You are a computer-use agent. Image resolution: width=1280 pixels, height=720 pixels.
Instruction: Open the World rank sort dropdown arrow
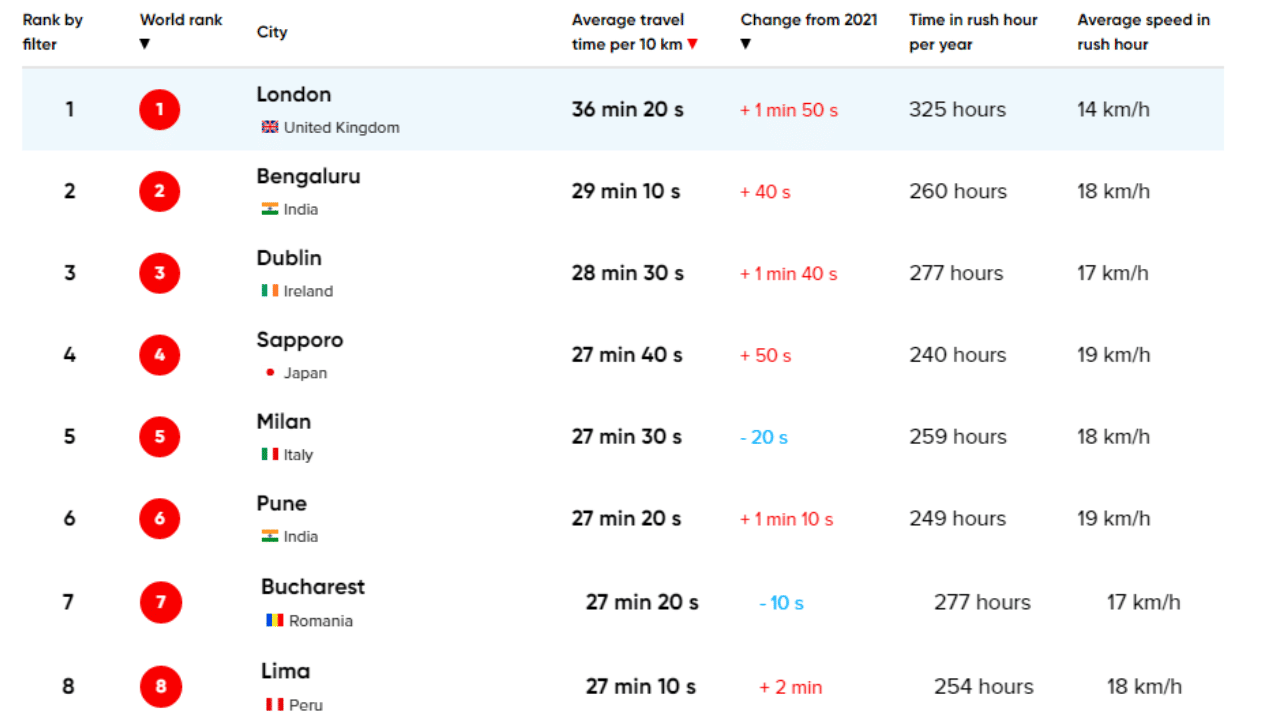pyautogui.click(x=144, y=43)
